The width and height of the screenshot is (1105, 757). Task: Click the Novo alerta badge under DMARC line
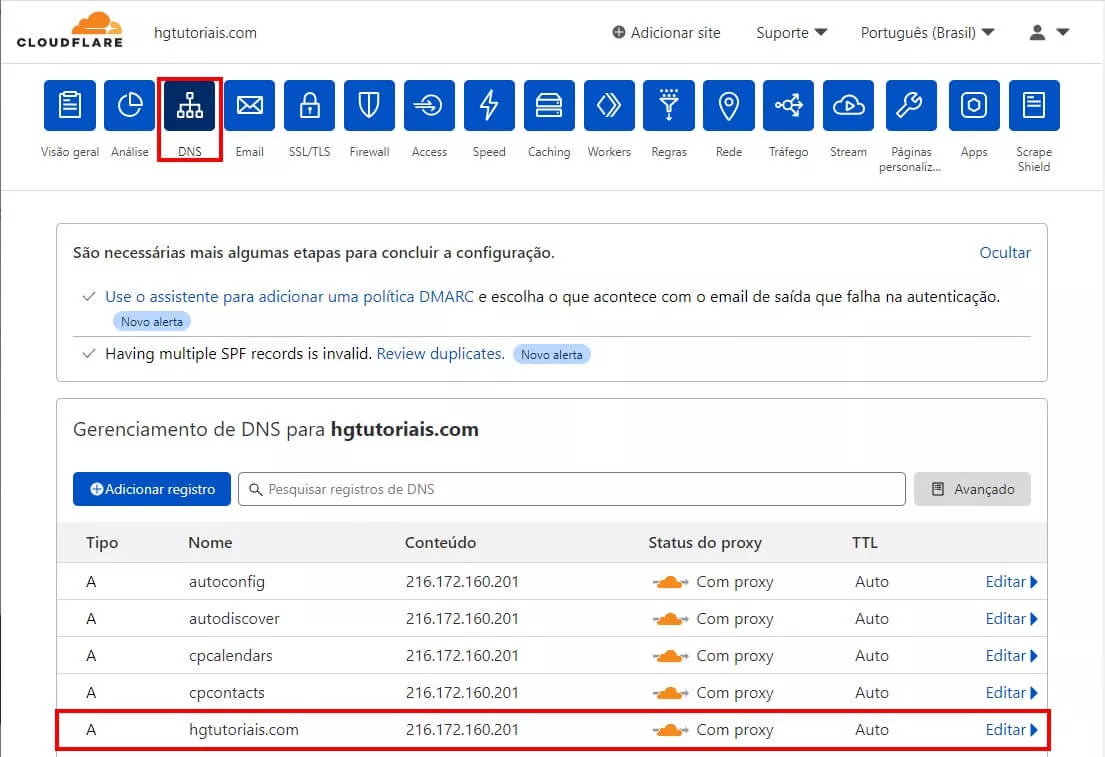click(x=152, y=321)
